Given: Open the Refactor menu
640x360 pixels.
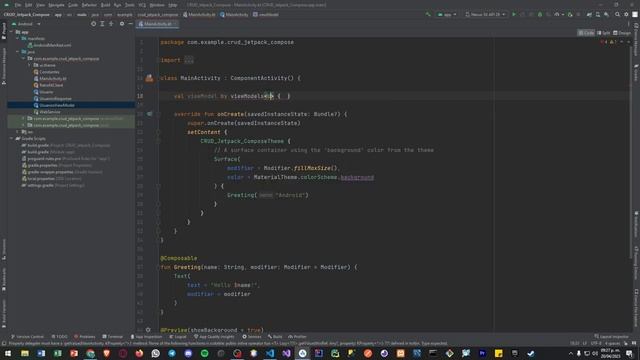Looking at the screenshot, I should click(89, 5).
